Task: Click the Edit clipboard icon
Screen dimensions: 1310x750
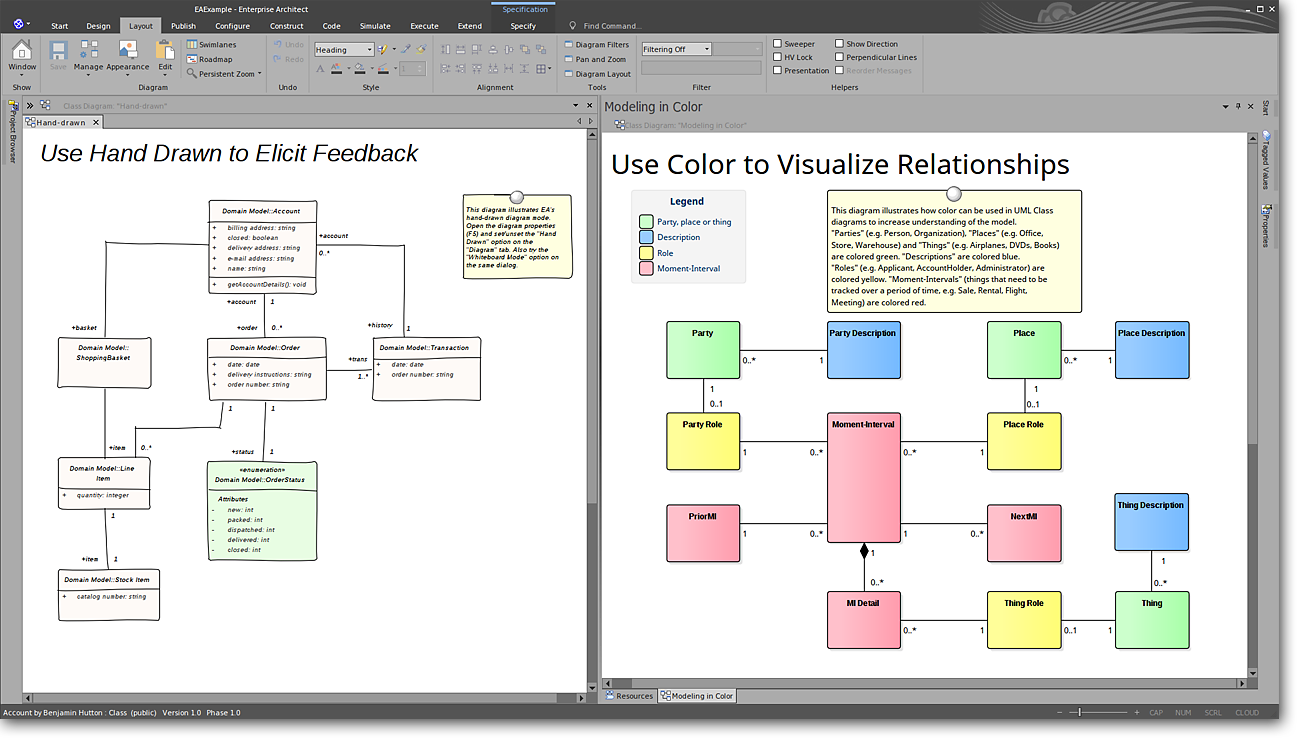Action: 165,54
